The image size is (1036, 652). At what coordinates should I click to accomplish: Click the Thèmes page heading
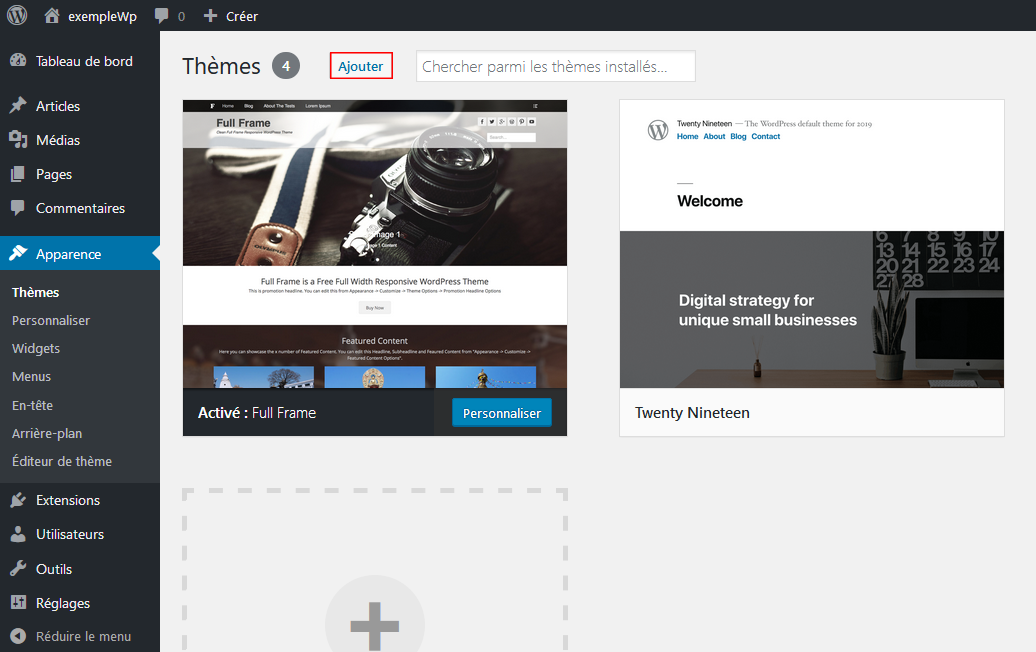click(x=221, y=66)
